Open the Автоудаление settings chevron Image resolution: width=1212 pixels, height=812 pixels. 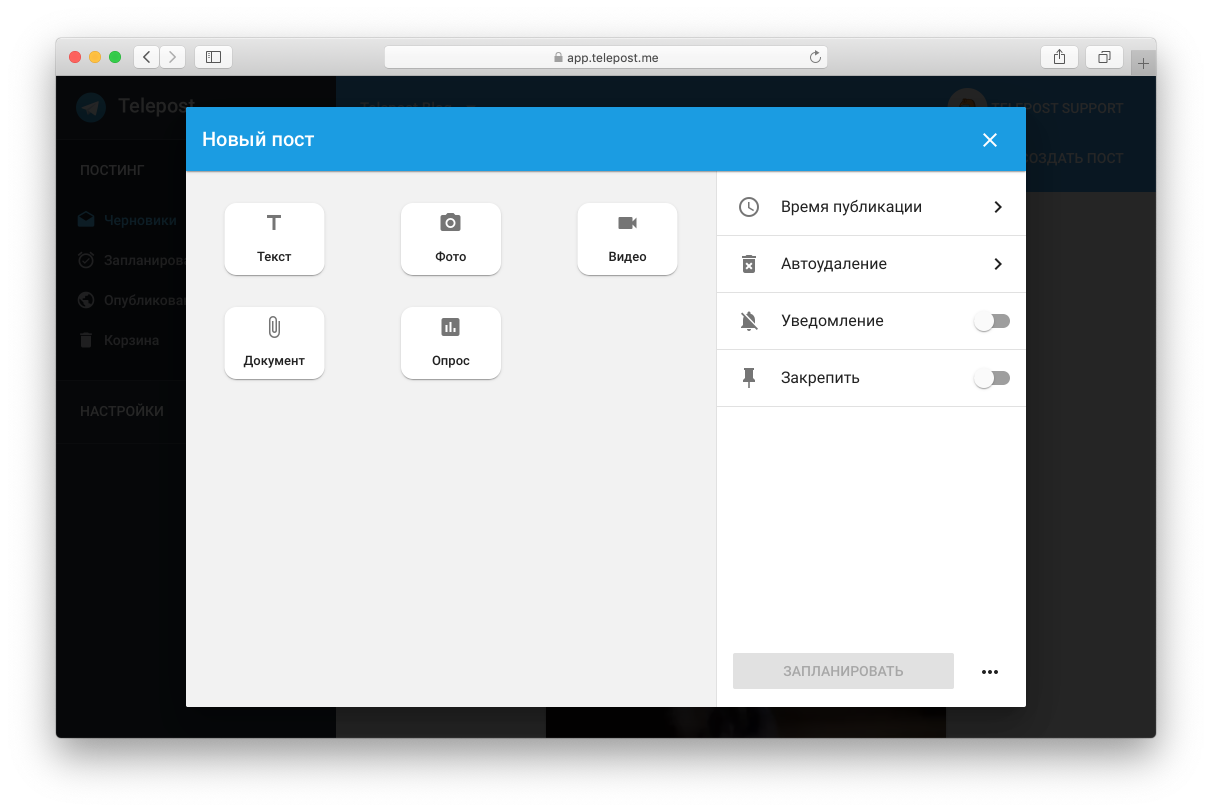997,263
